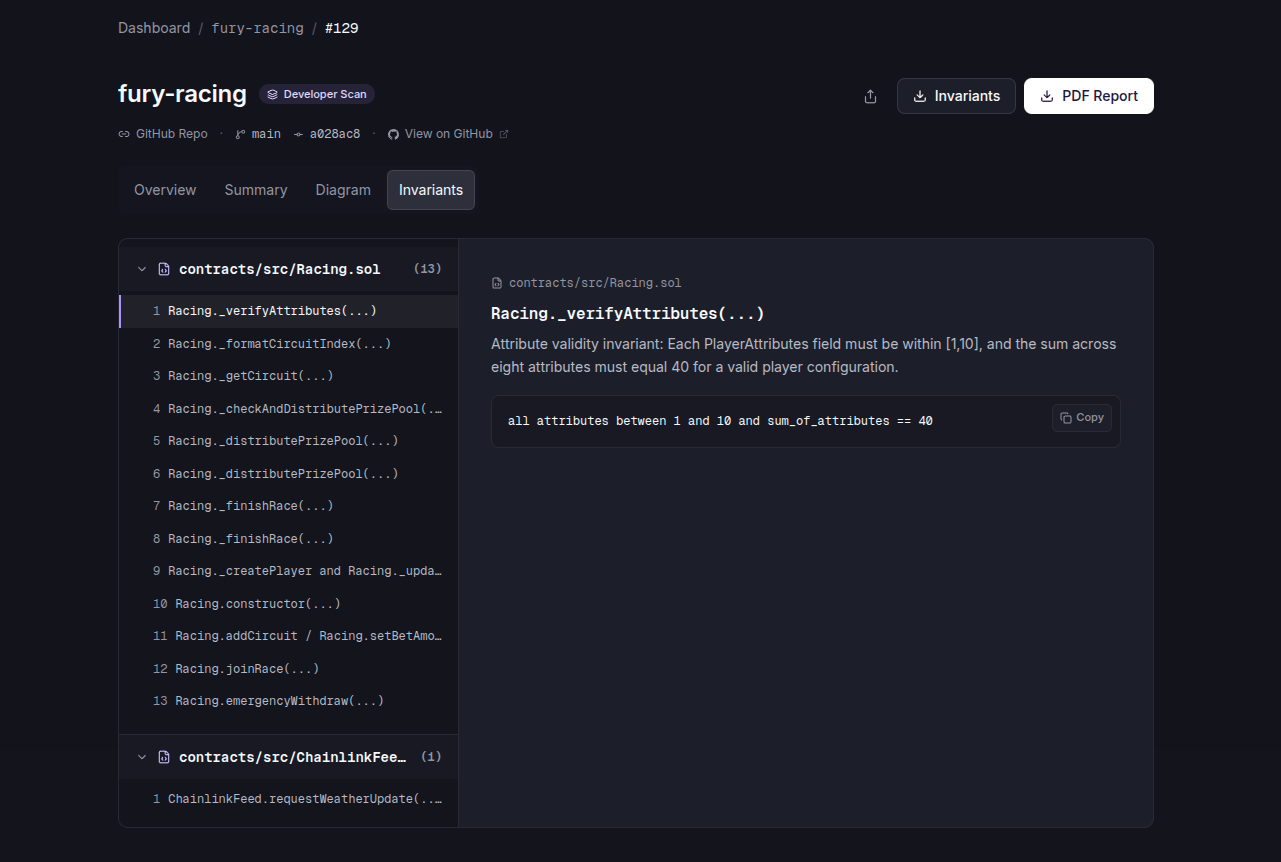Collapse the contracts/src/ChainlinkFee group chevron
This screenshot has height=862, width=1281.
click(142, 757)
